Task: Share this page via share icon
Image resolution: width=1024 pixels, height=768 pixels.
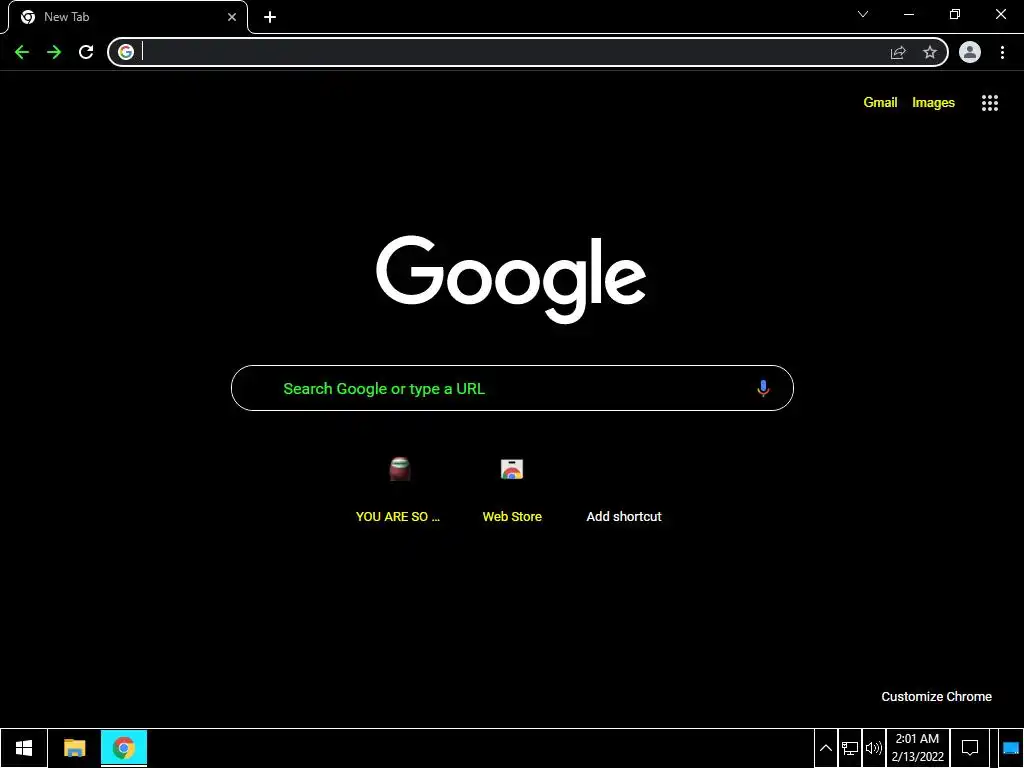Action: pyautogui.click(x=898, y=52)
